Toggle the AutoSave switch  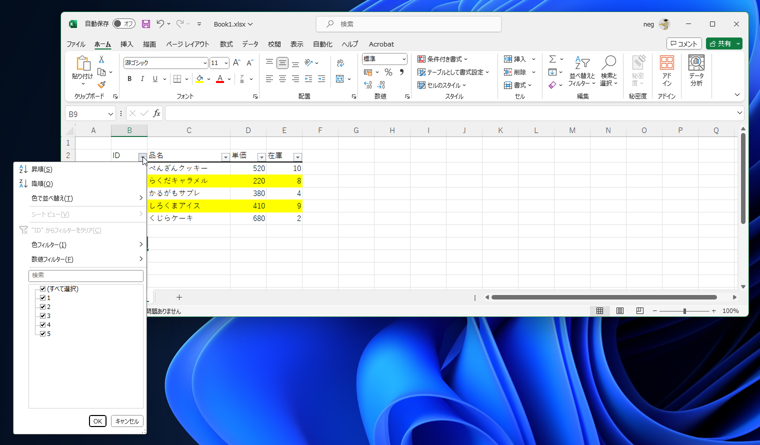[124, 24]
